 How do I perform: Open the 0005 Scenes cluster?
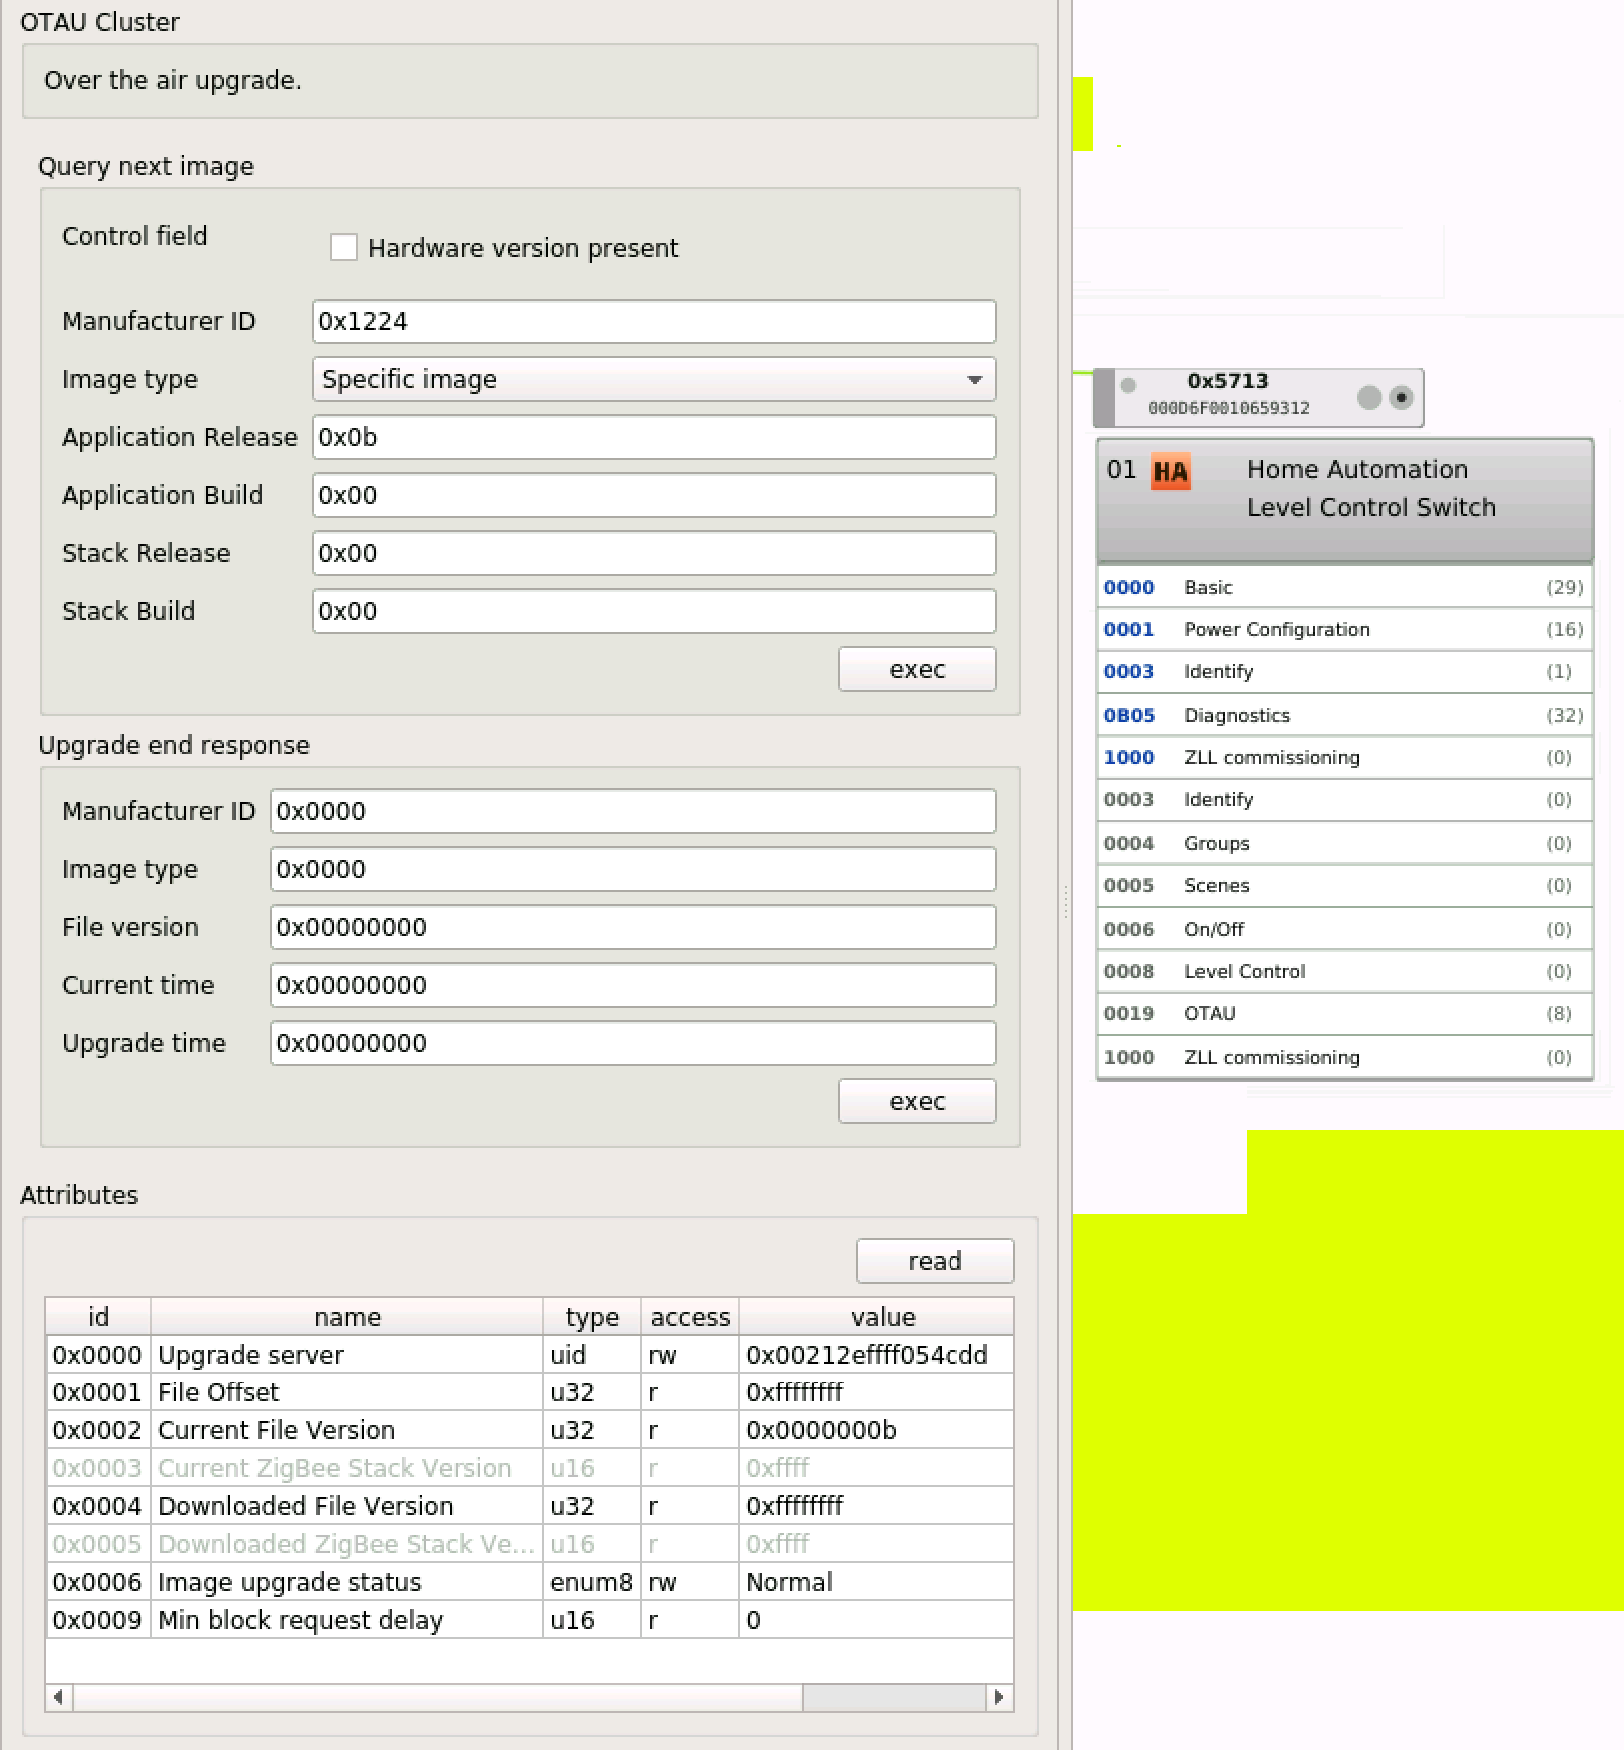(1345, 885)
